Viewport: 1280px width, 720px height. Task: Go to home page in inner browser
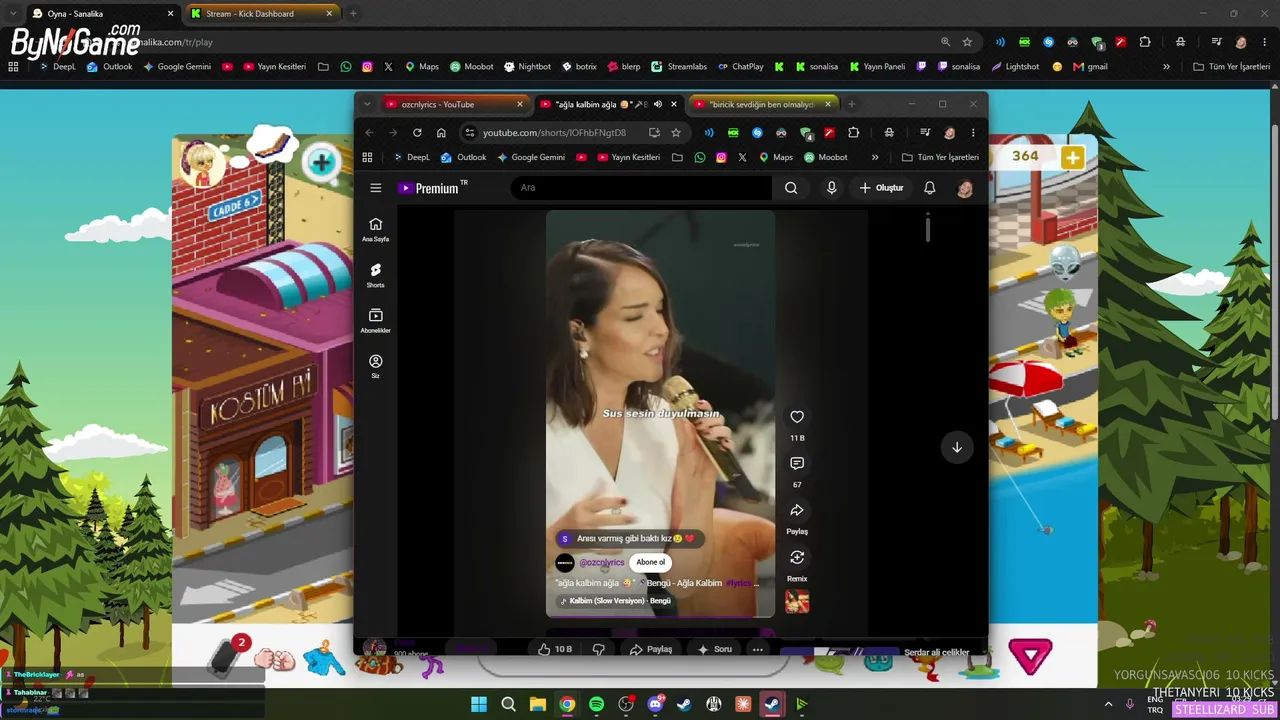coord(441,132)
